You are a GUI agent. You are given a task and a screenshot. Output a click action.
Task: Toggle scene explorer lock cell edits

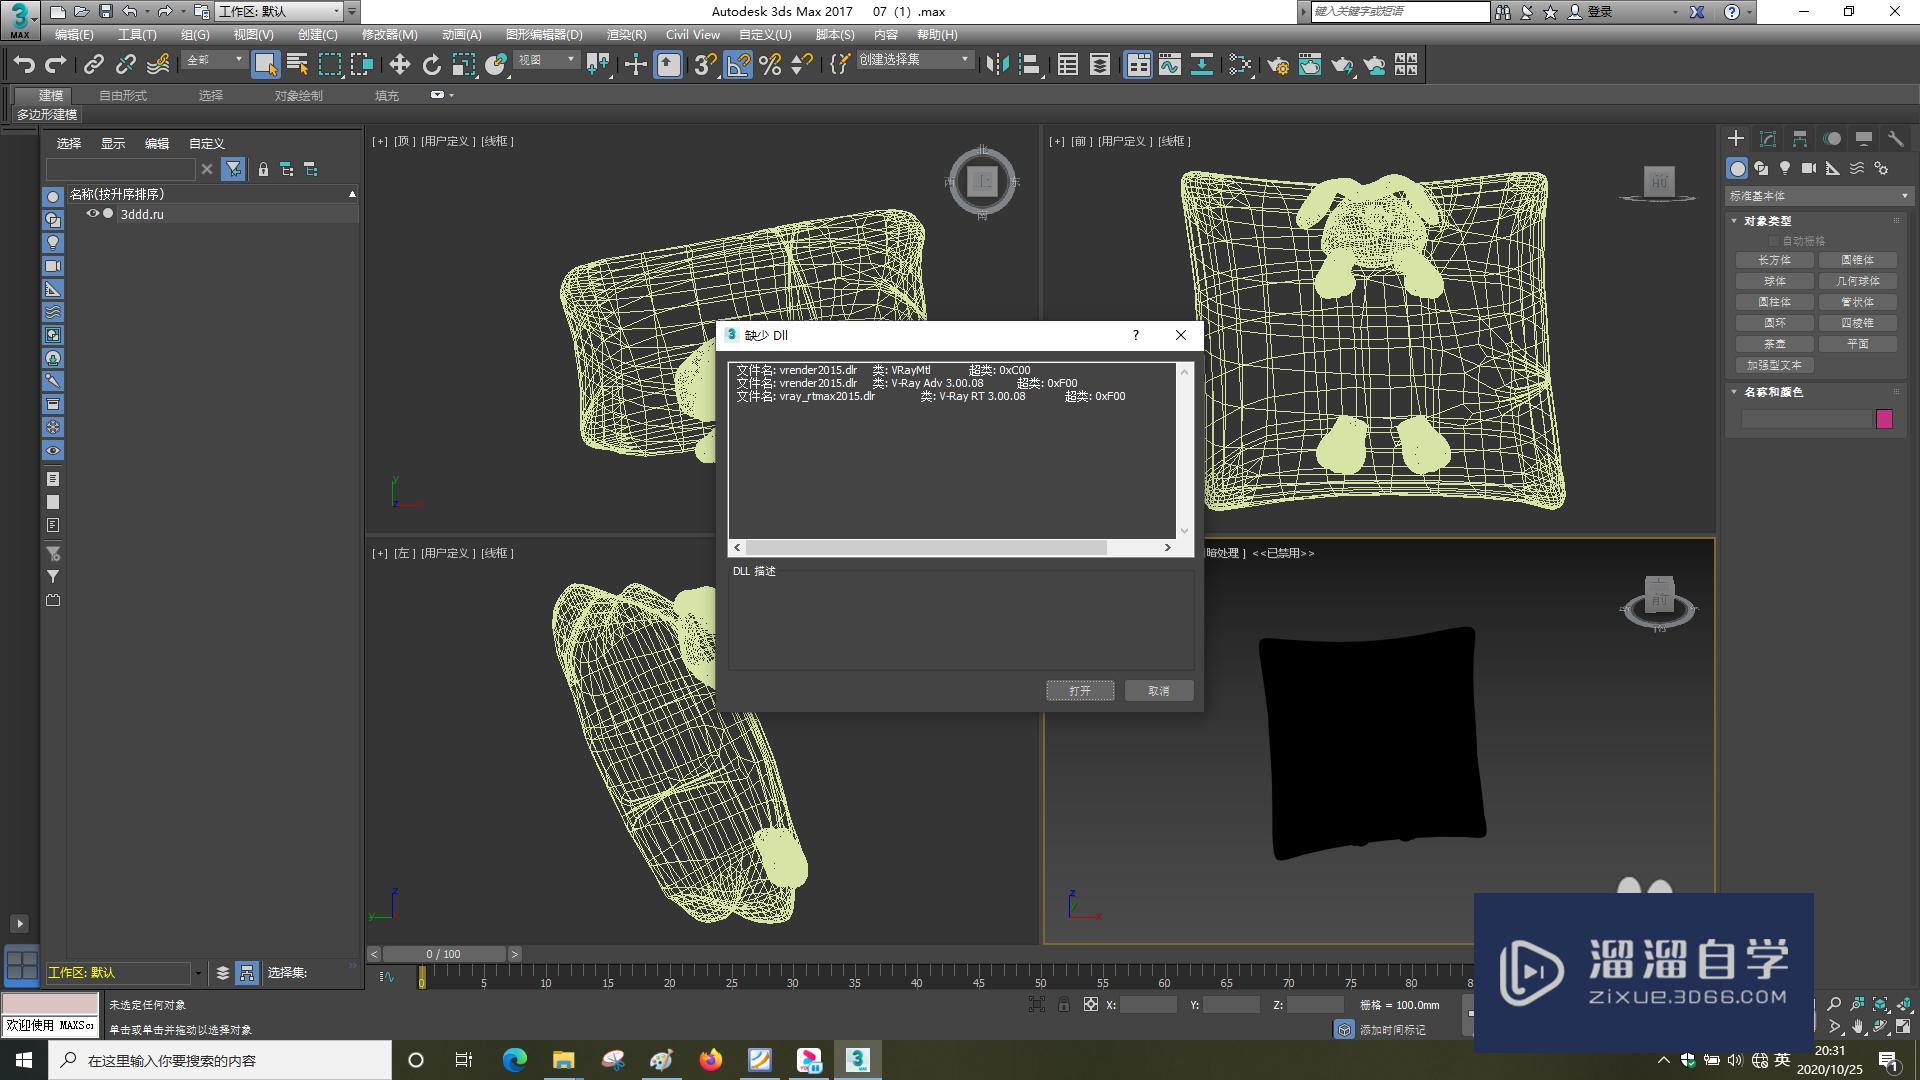pyautogui.click(x=263, y=169)
